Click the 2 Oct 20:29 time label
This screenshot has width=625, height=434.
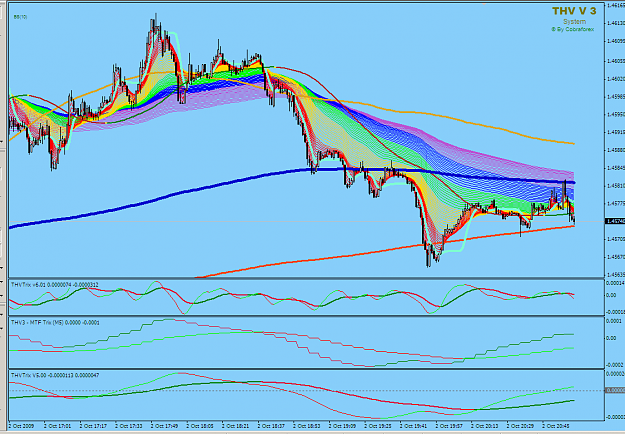click(x=520, y=426)
